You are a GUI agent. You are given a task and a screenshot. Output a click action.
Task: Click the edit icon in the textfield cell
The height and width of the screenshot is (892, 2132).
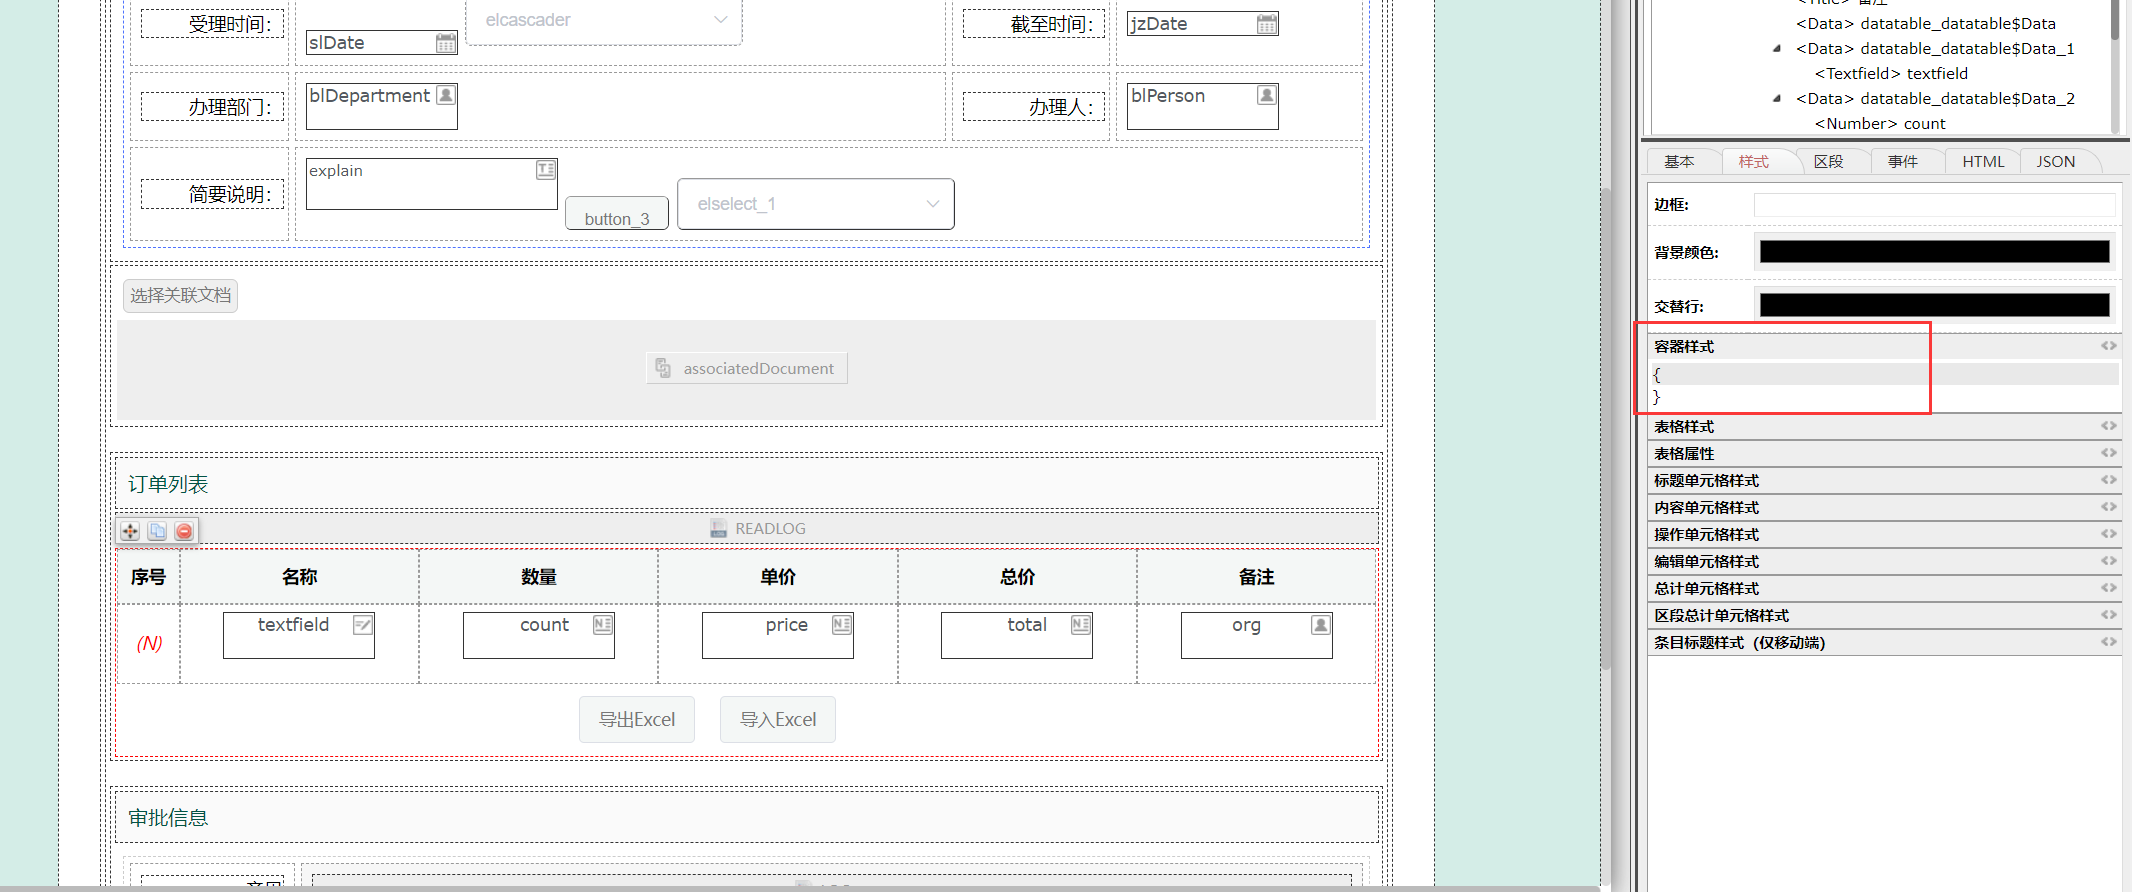coord(363,625)
